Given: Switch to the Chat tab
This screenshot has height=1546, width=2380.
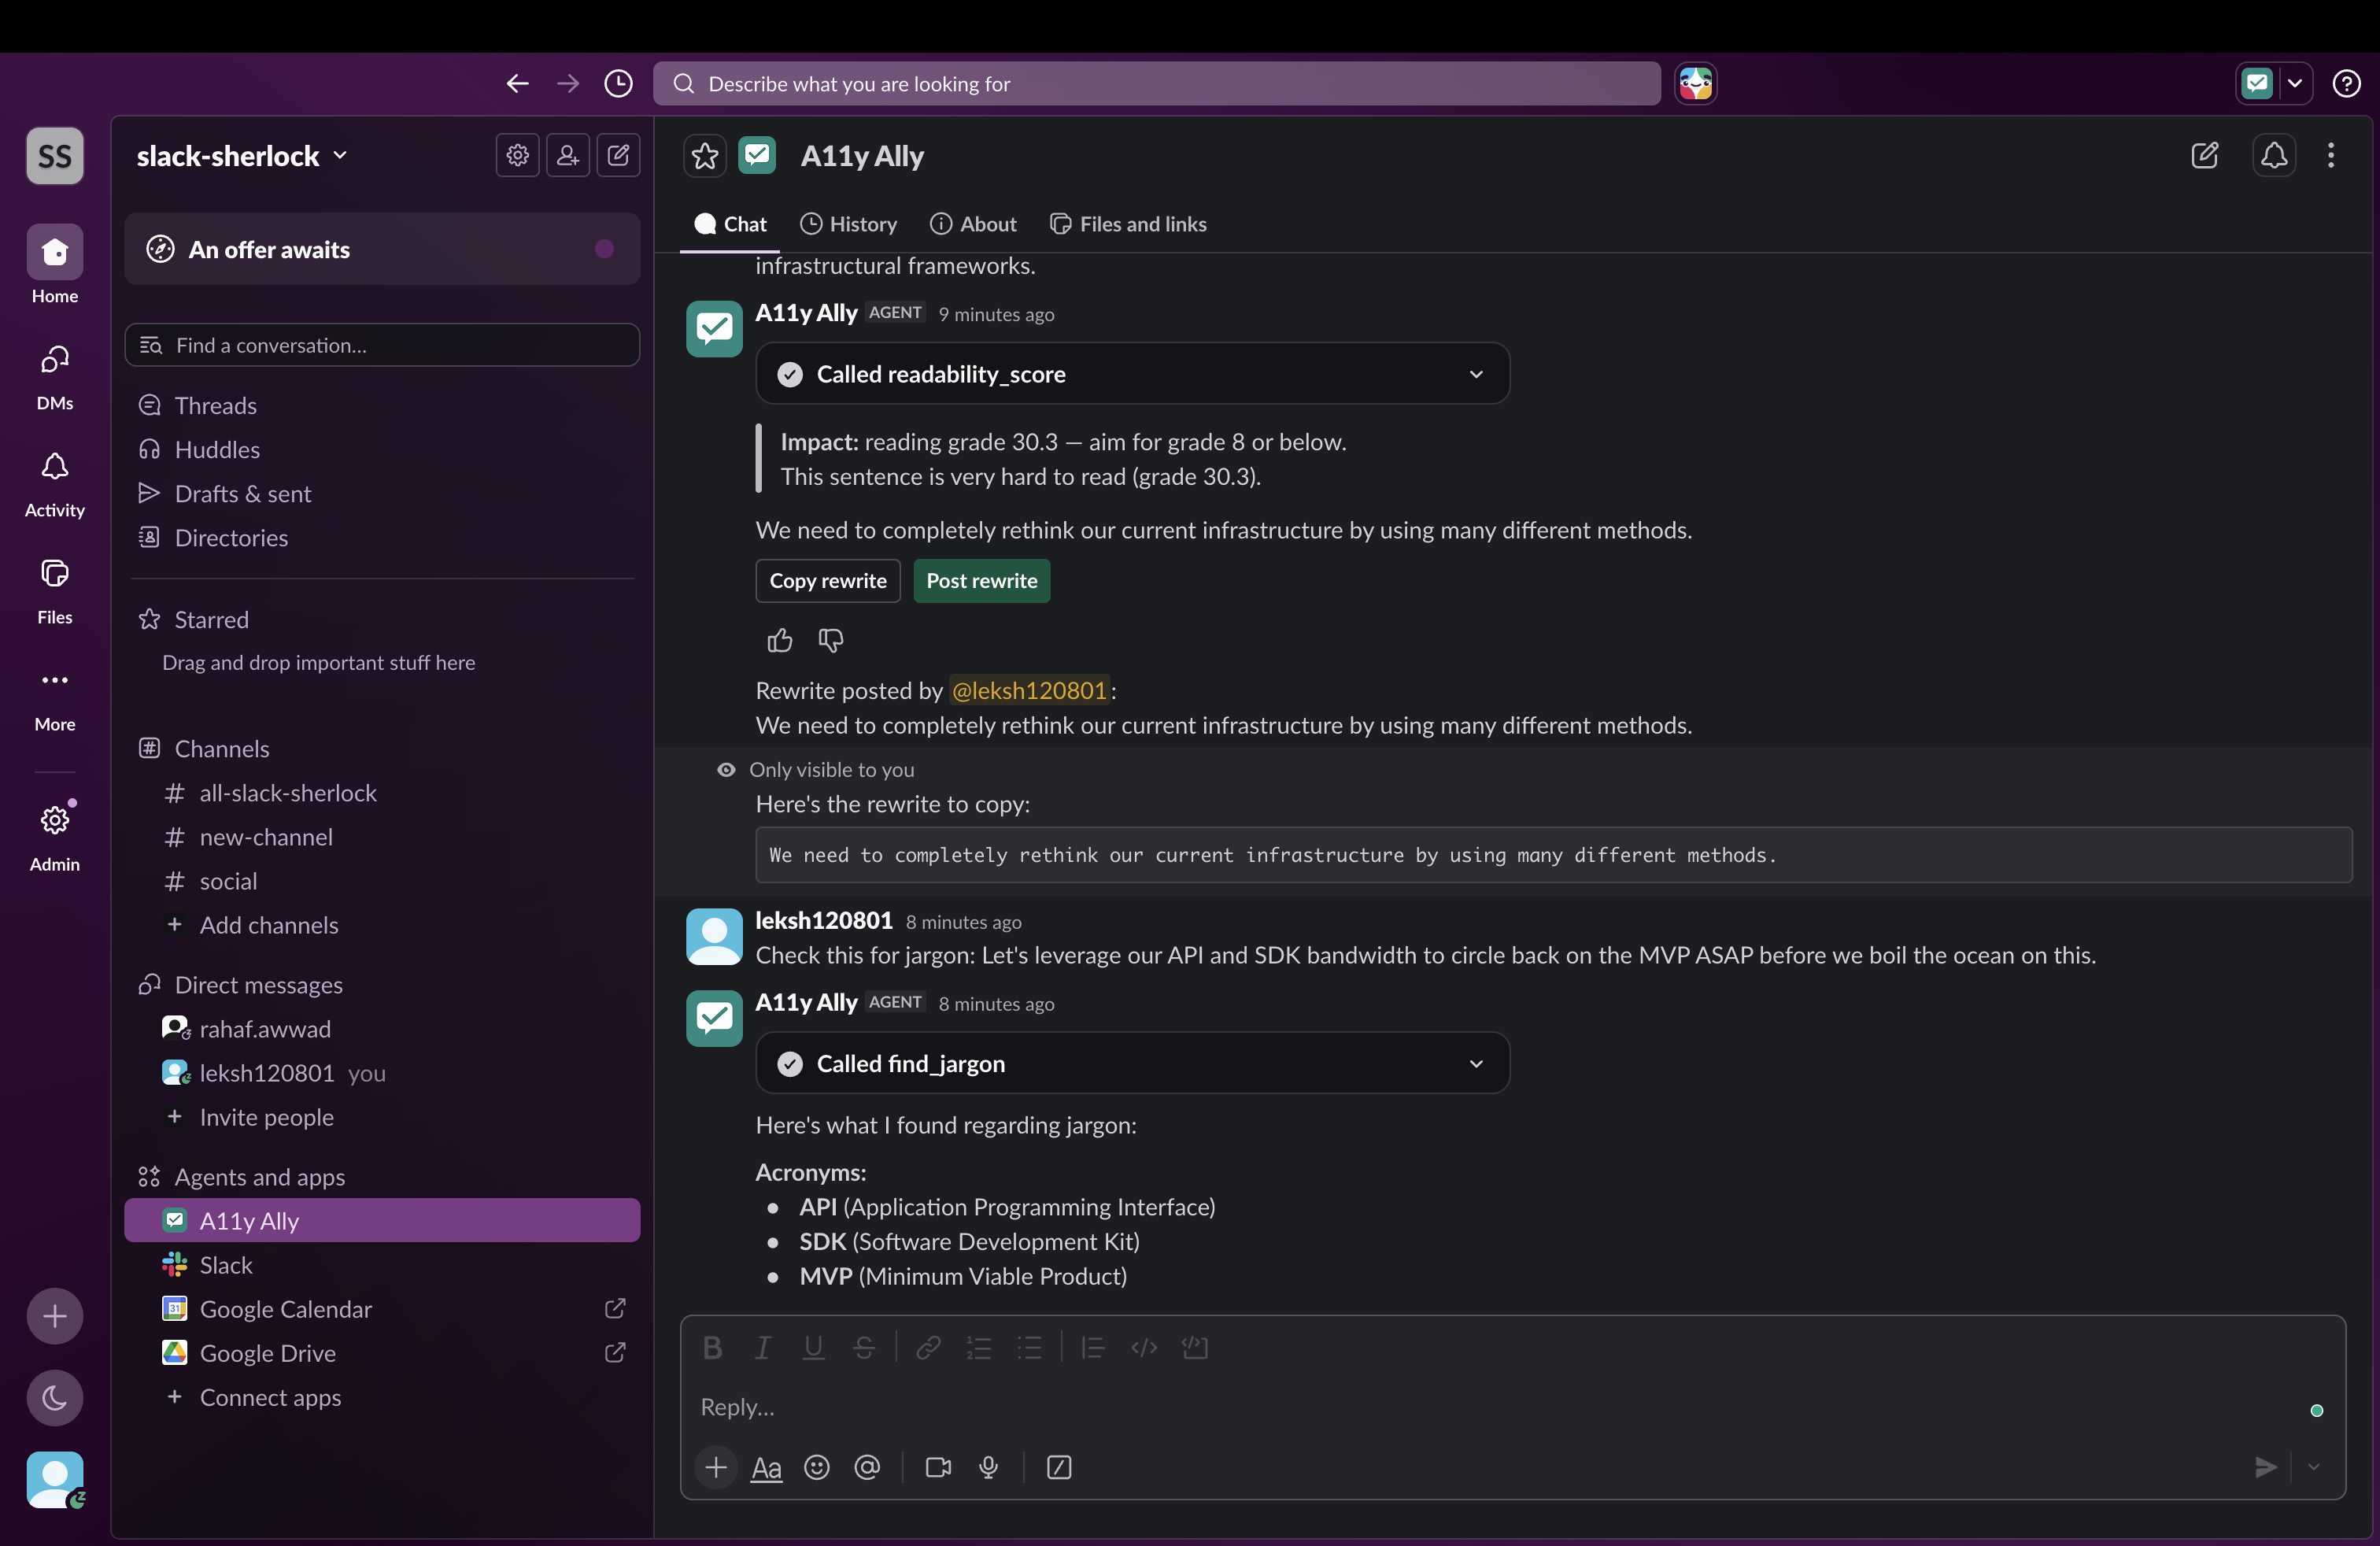Looking at the screenshot, I should click(730, 224).
